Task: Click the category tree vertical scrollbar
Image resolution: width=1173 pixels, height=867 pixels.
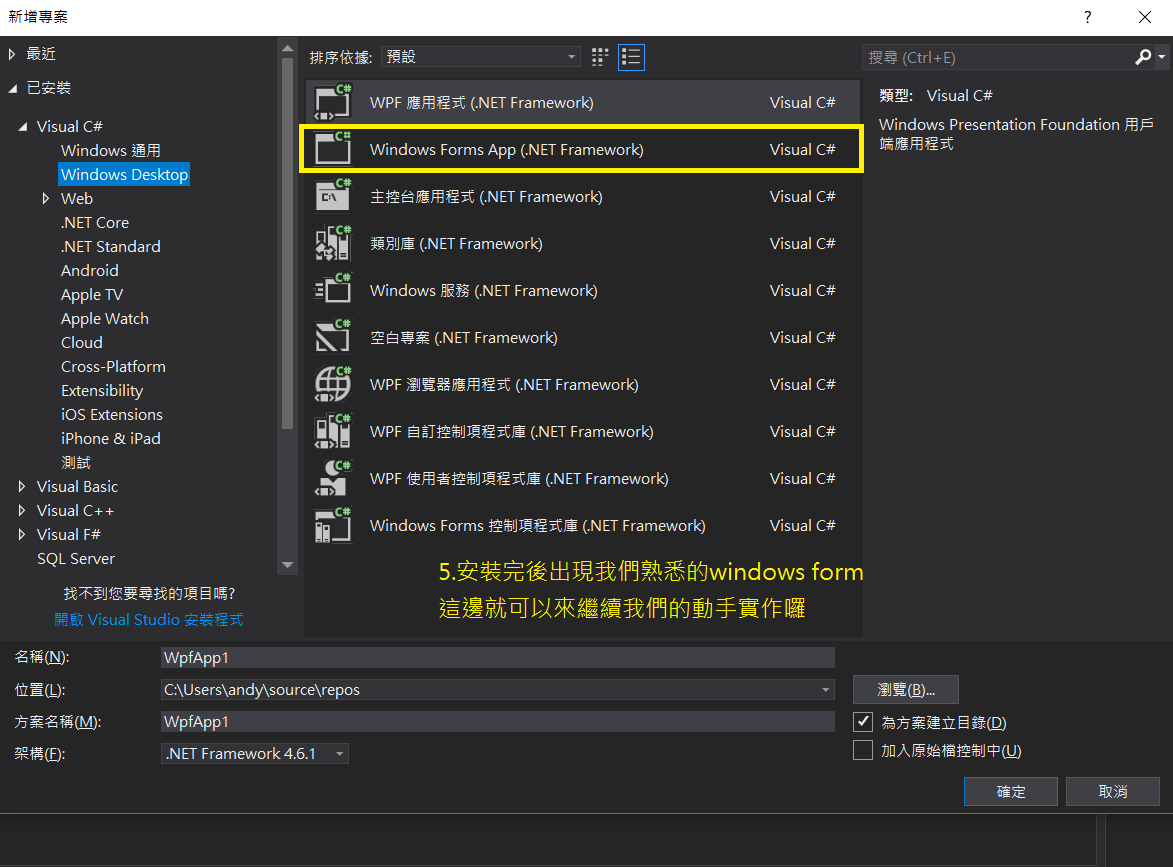Action: 288,250
